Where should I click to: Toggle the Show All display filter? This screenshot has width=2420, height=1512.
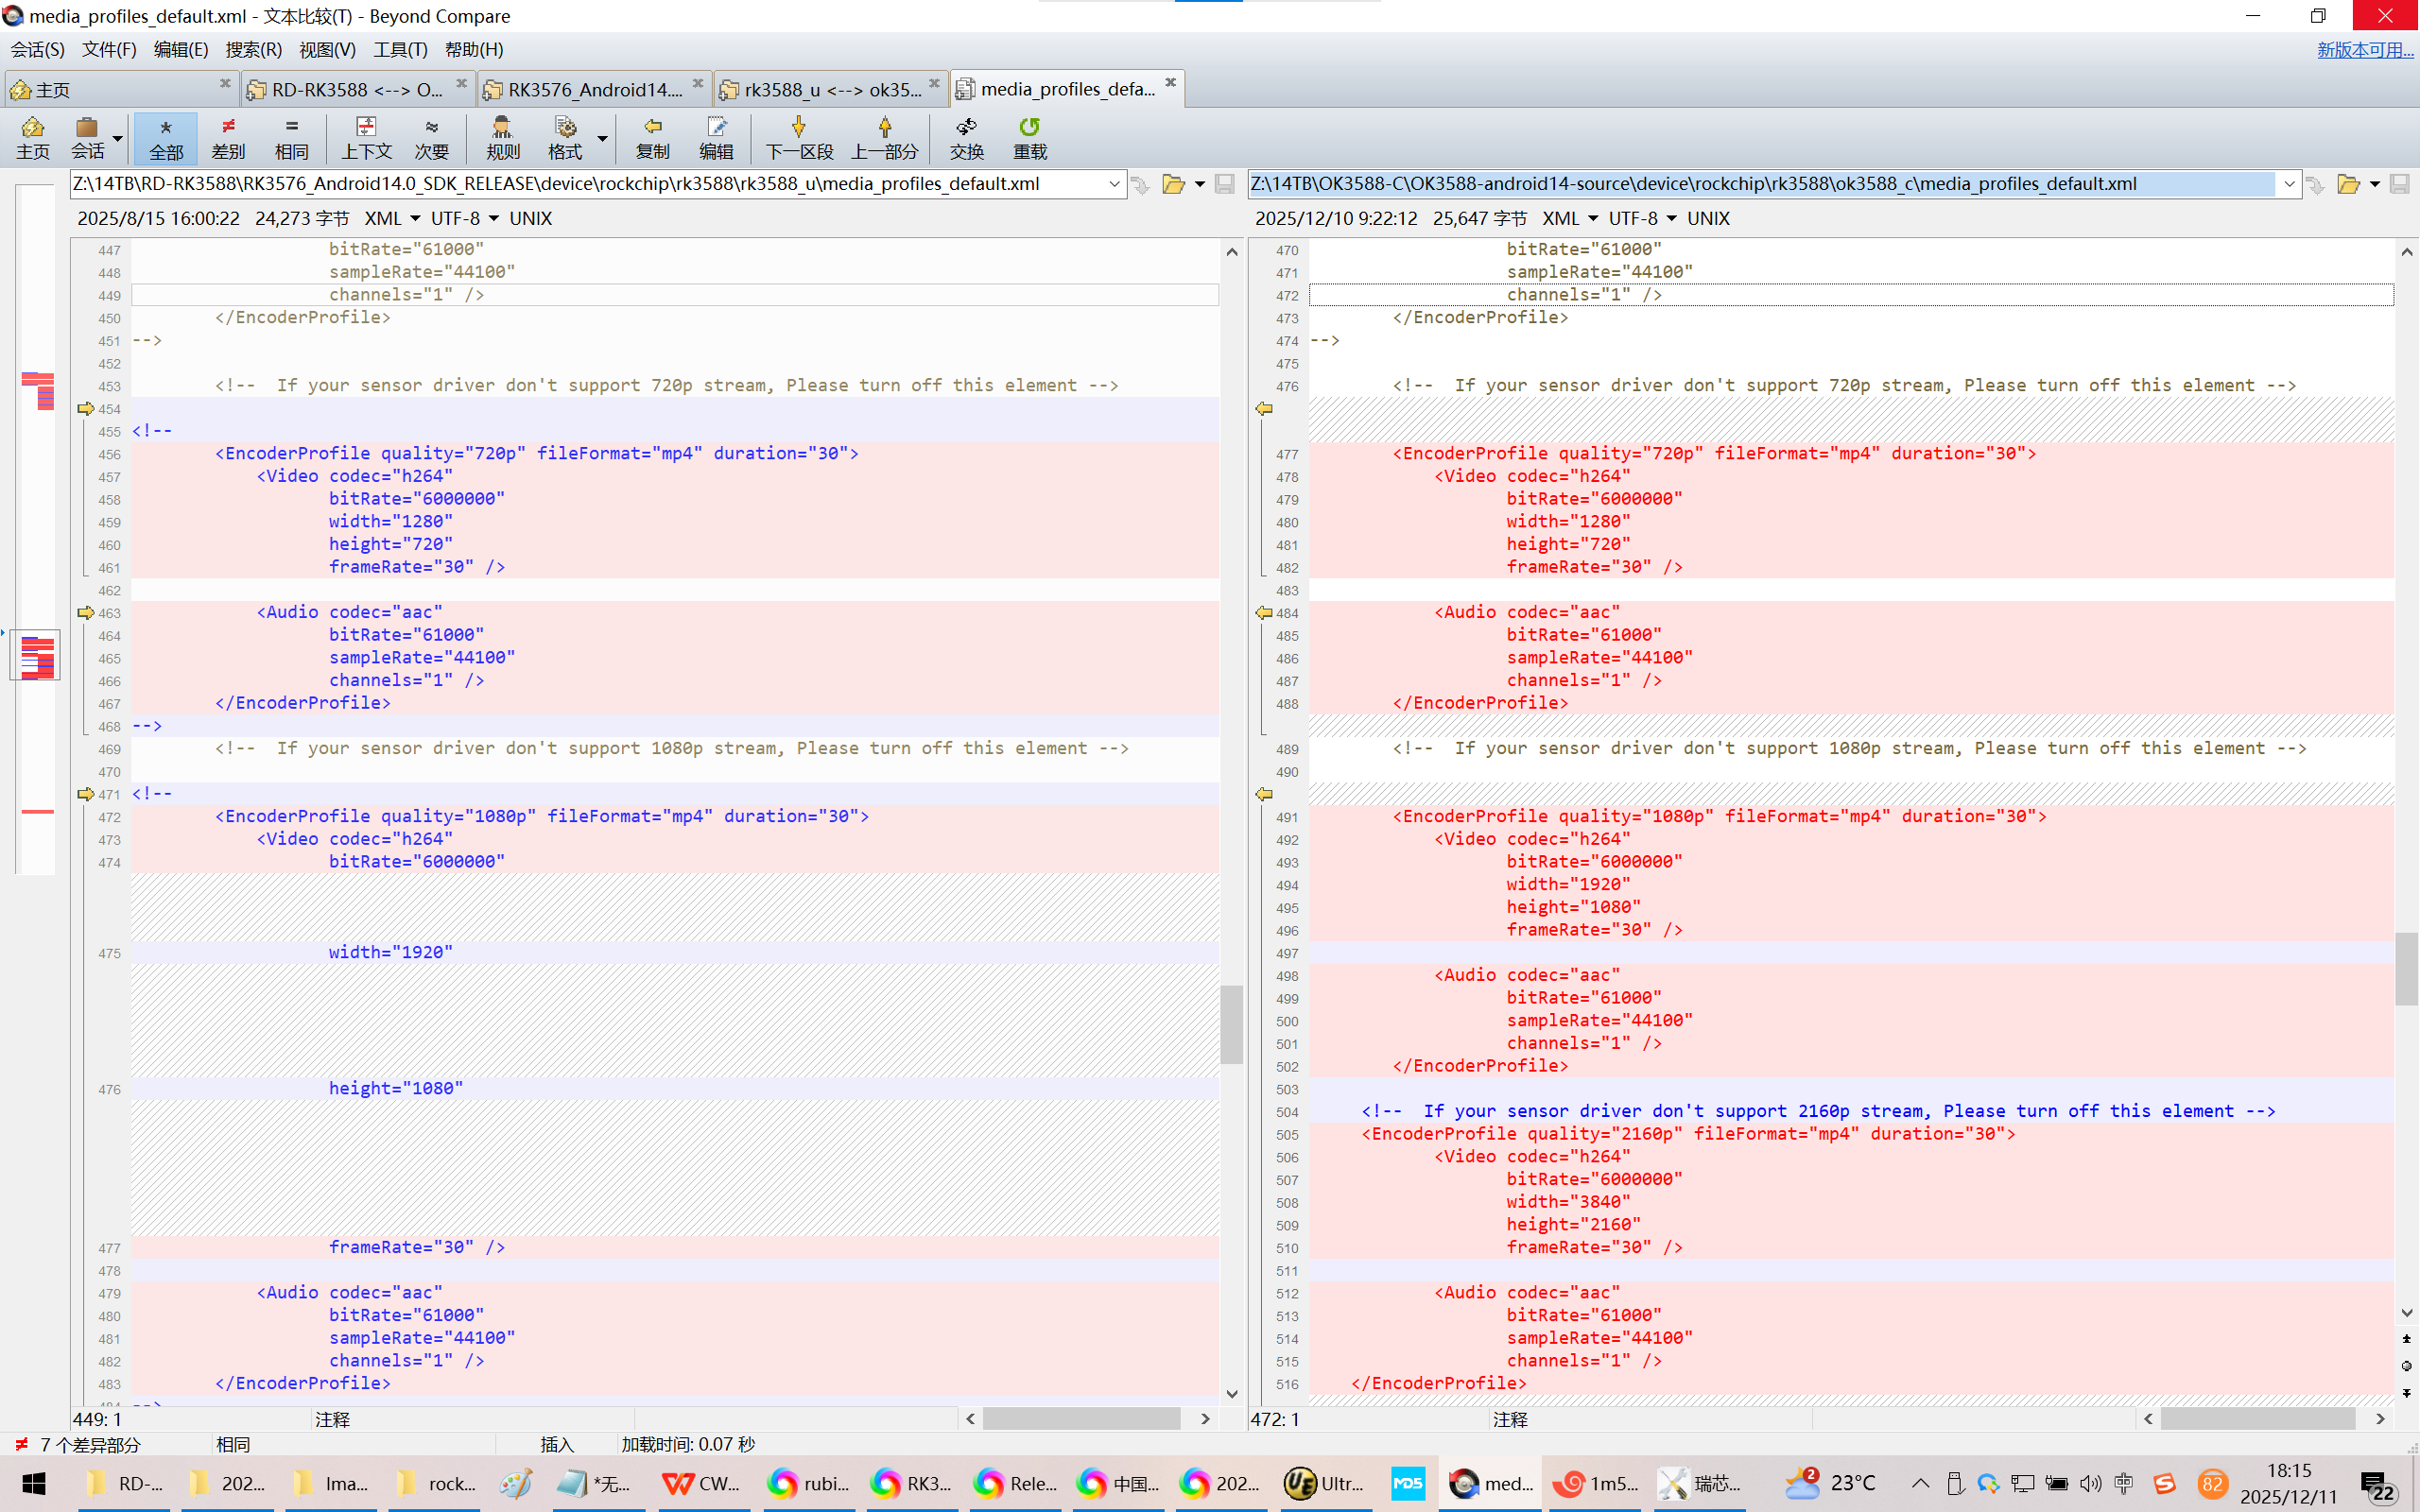(166, 137)
